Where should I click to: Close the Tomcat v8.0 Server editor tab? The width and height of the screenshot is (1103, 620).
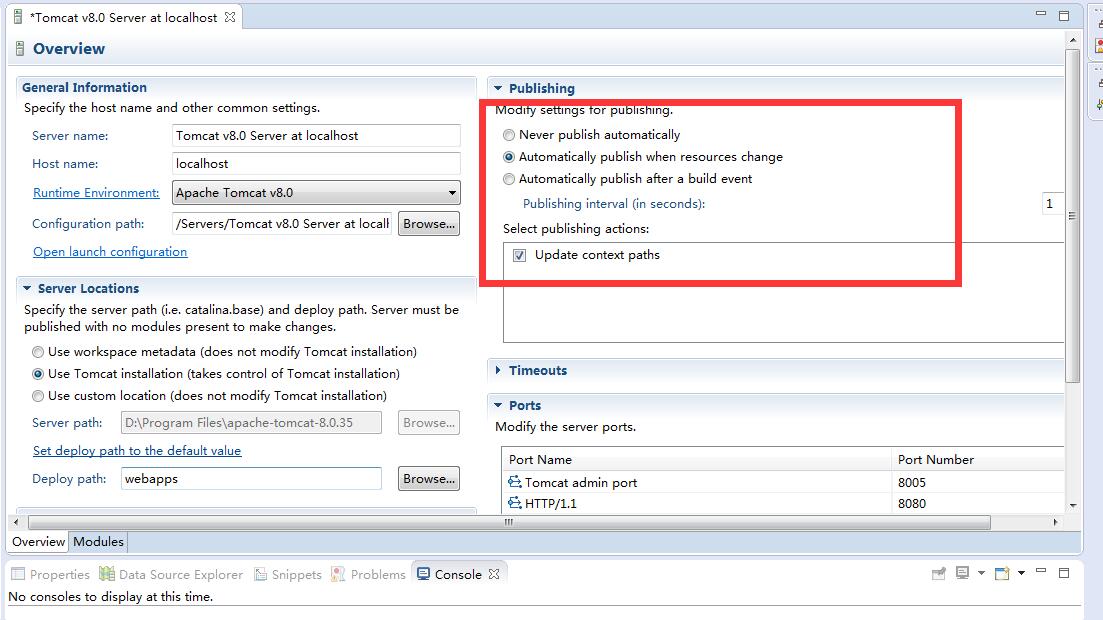pyautogui.click(x=230, y=17)
